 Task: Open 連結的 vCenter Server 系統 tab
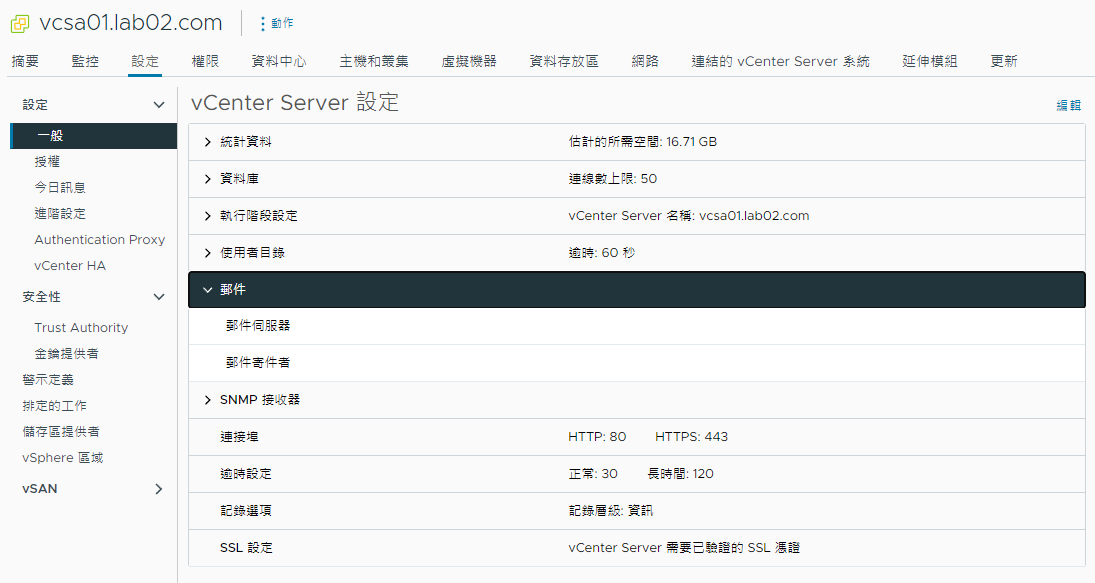pyautogui.click(x=780, y=61)
